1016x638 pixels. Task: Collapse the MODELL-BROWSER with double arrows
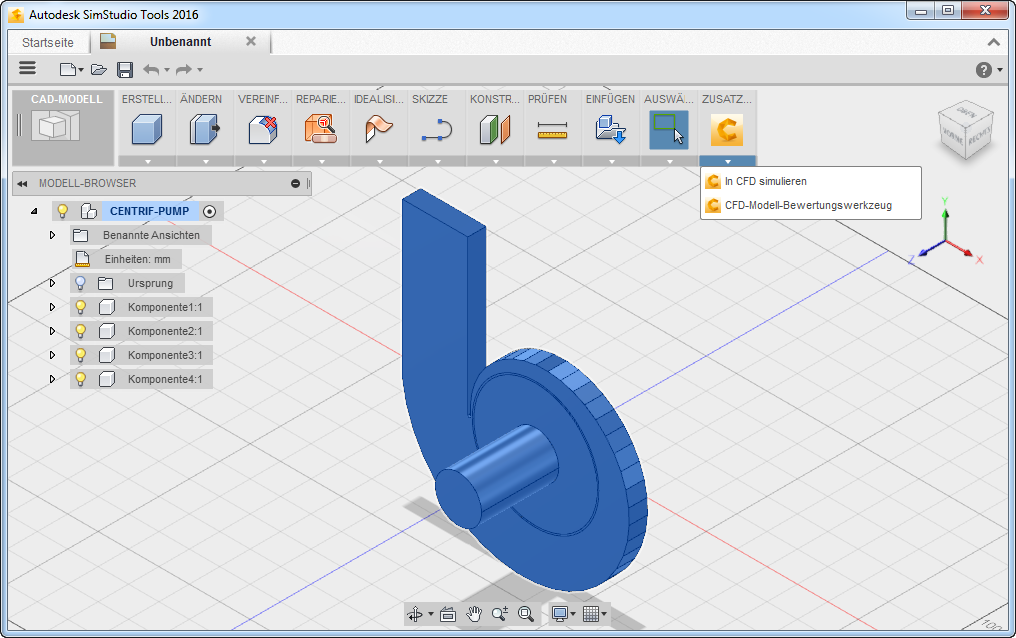coord(22,184)
